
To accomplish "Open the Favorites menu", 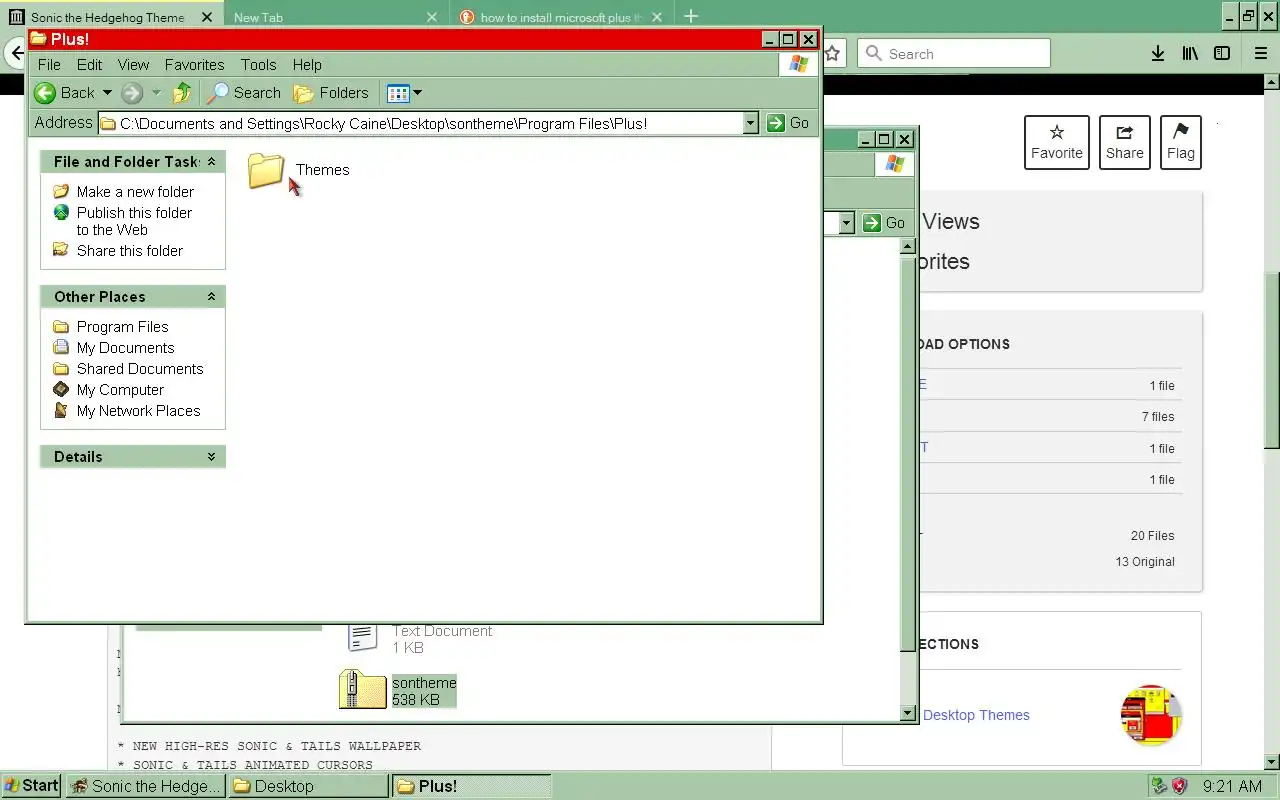I will [194, 64].
